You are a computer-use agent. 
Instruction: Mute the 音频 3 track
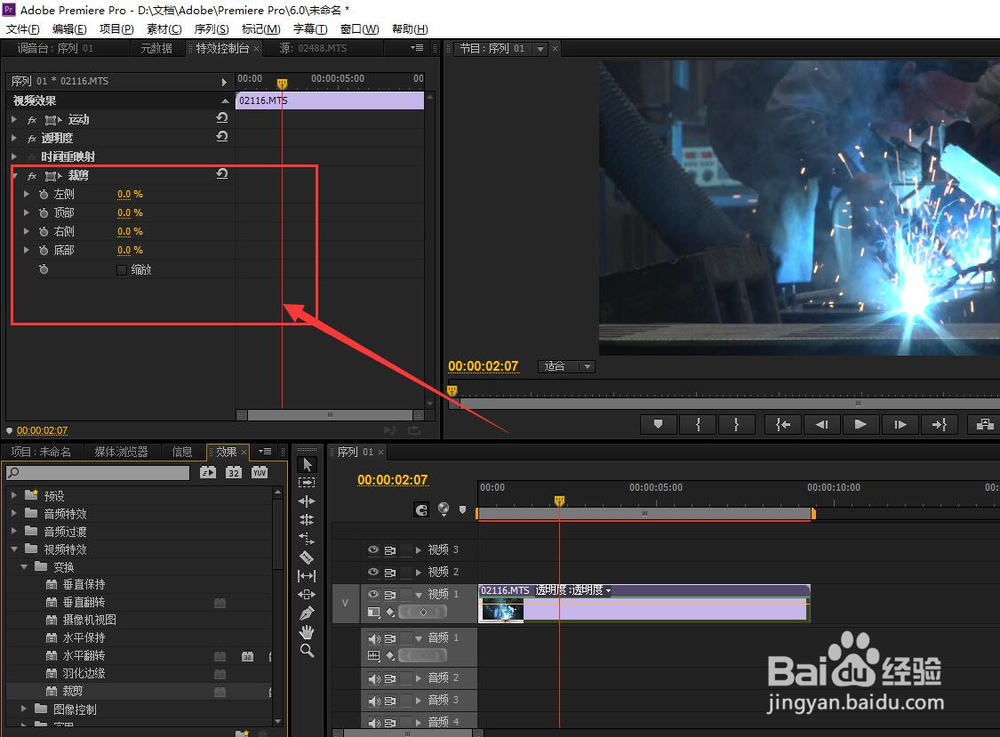coord(374,701)
